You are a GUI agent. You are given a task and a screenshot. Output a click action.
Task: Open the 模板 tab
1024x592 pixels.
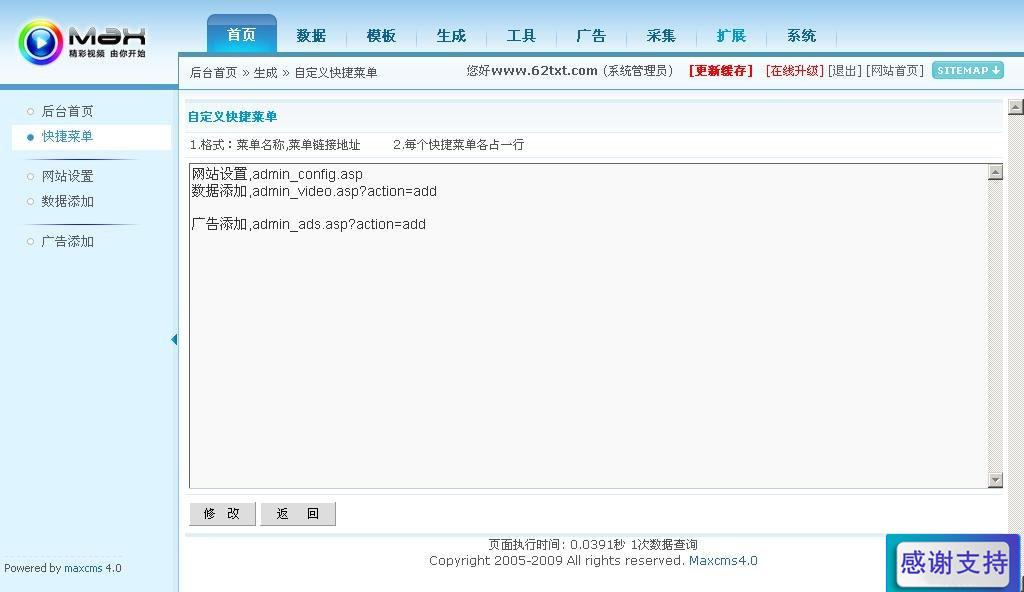(381, 35)
